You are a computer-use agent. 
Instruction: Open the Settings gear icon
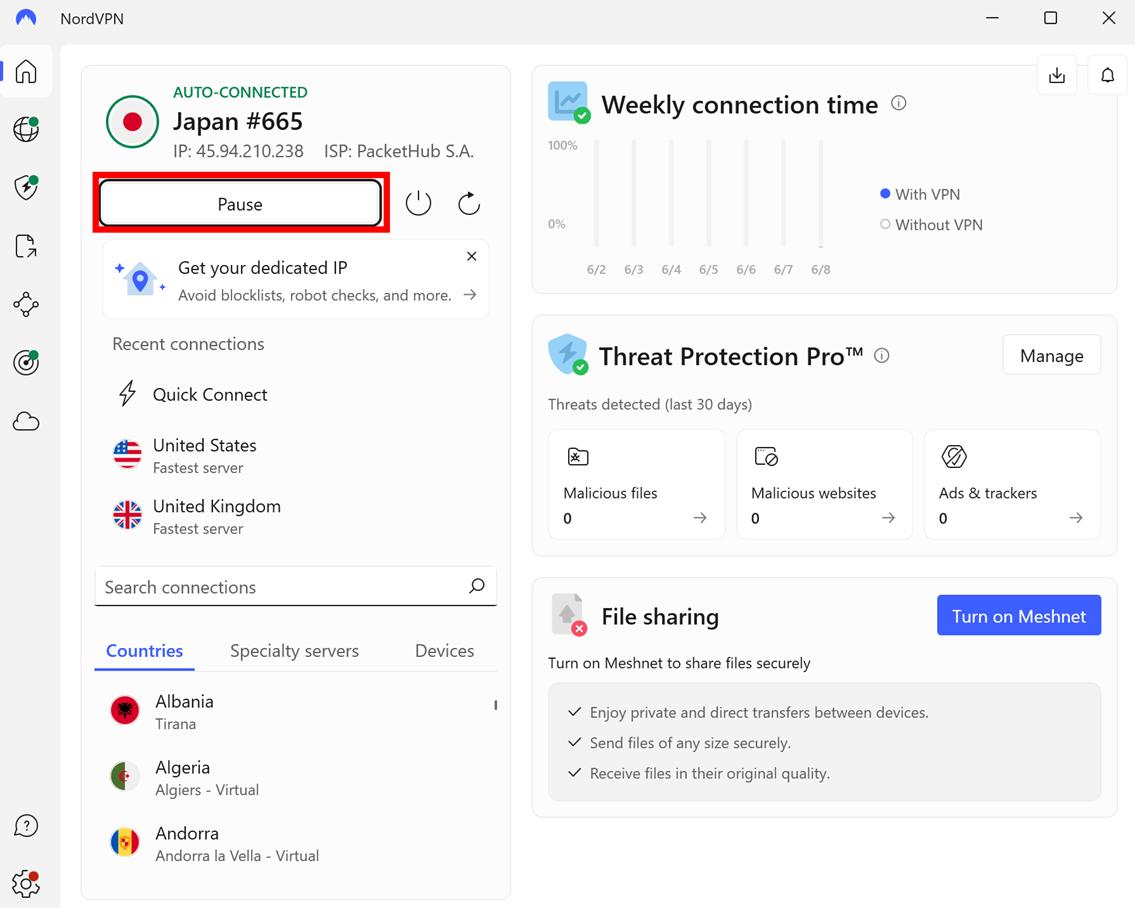(26, 883)
